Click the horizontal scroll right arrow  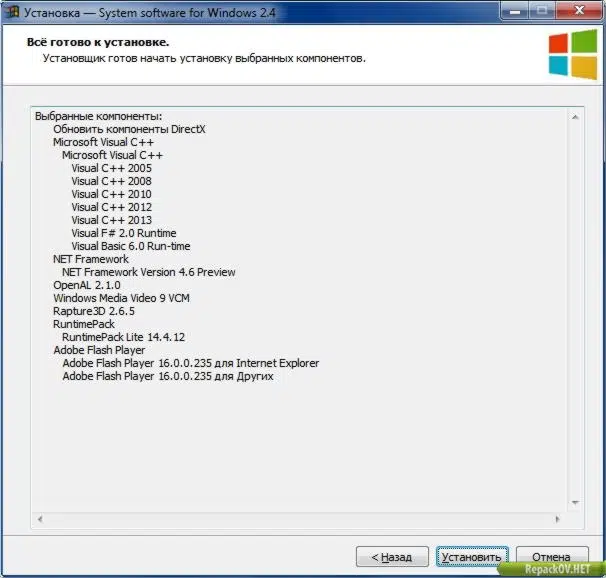tap(557, 519)
